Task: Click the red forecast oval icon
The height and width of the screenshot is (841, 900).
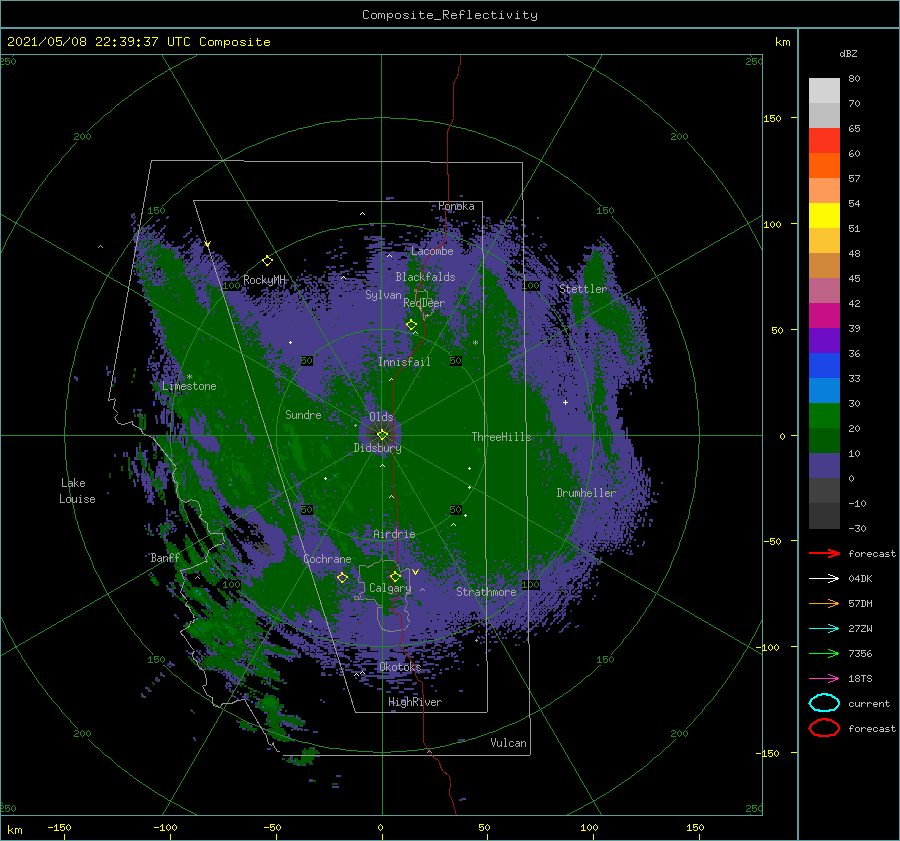Action: 824,728
